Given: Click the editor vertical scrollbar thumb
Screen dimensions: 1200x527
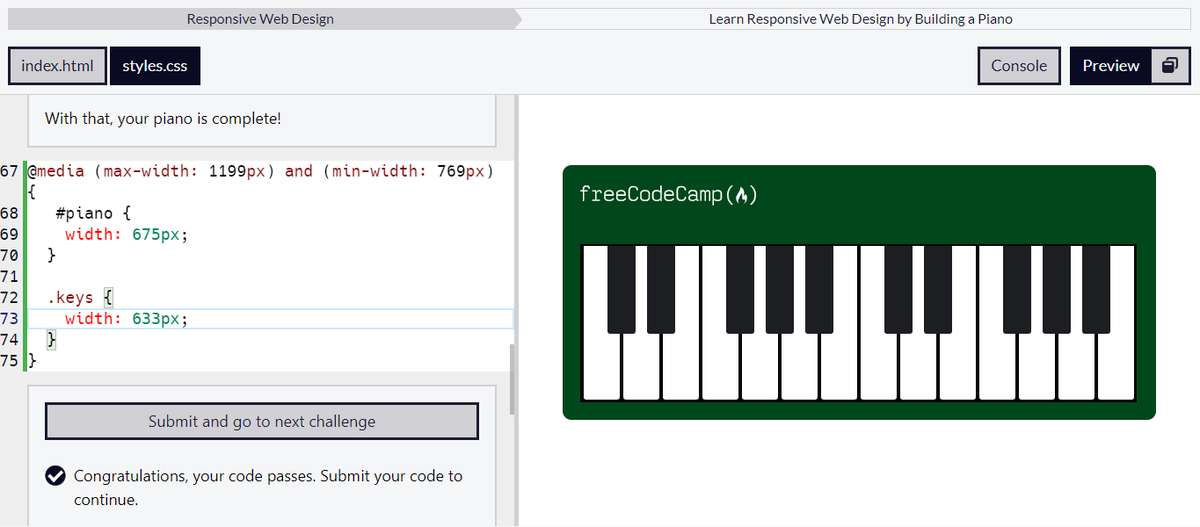Looking at the screenshot, I should 514,379.
